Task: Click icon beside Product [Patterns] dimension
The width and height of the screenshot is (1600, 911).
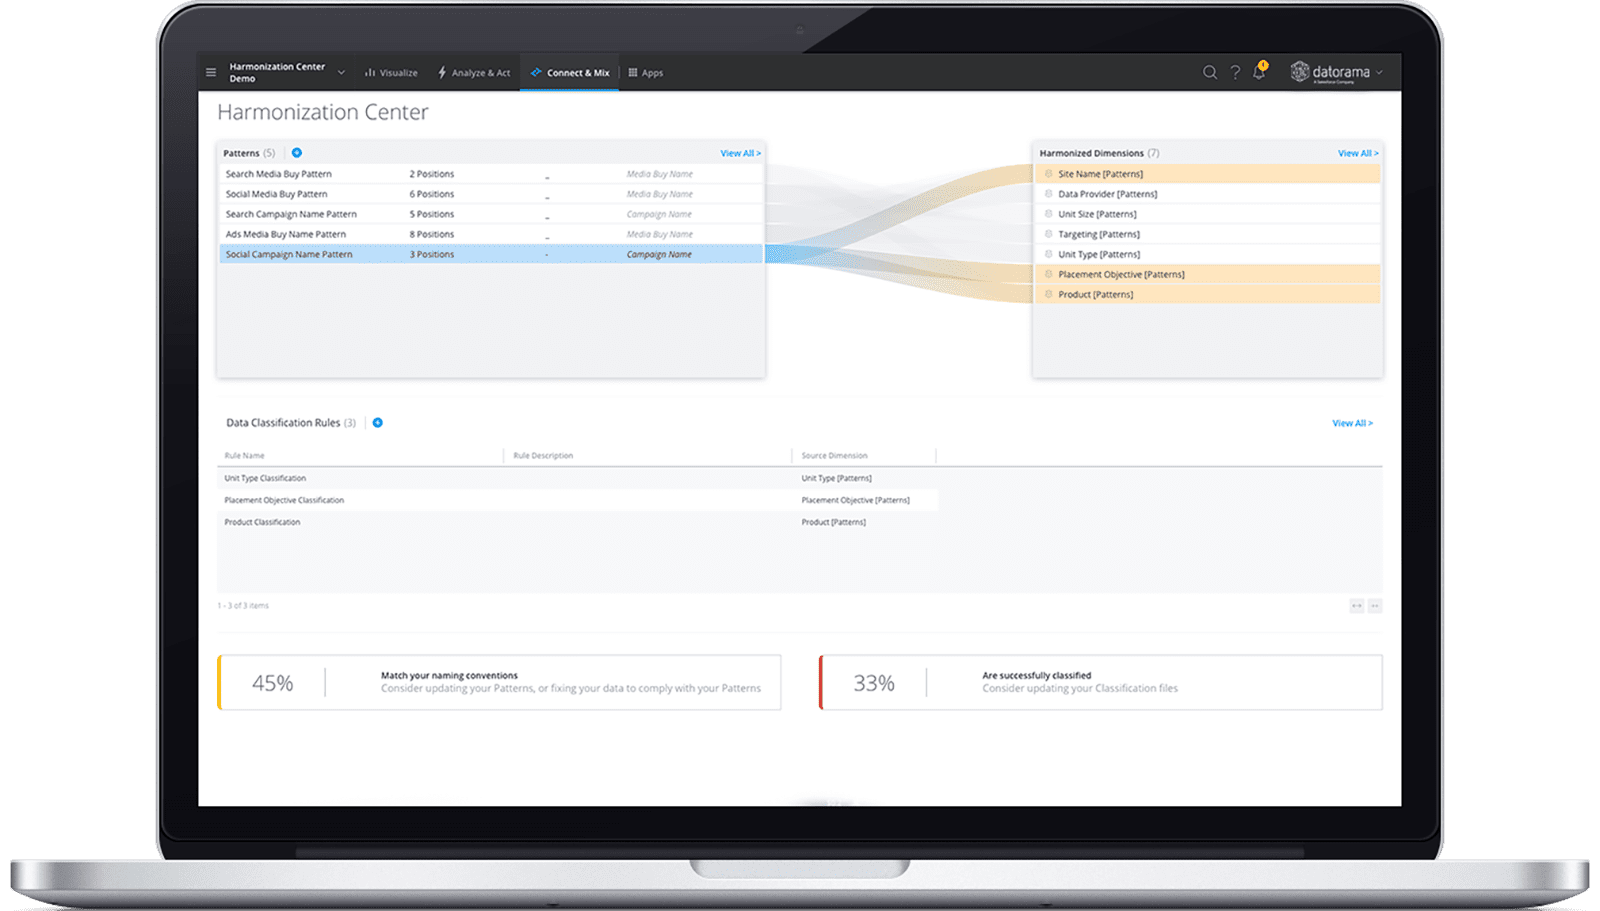Action: [x=1048, y=294]
